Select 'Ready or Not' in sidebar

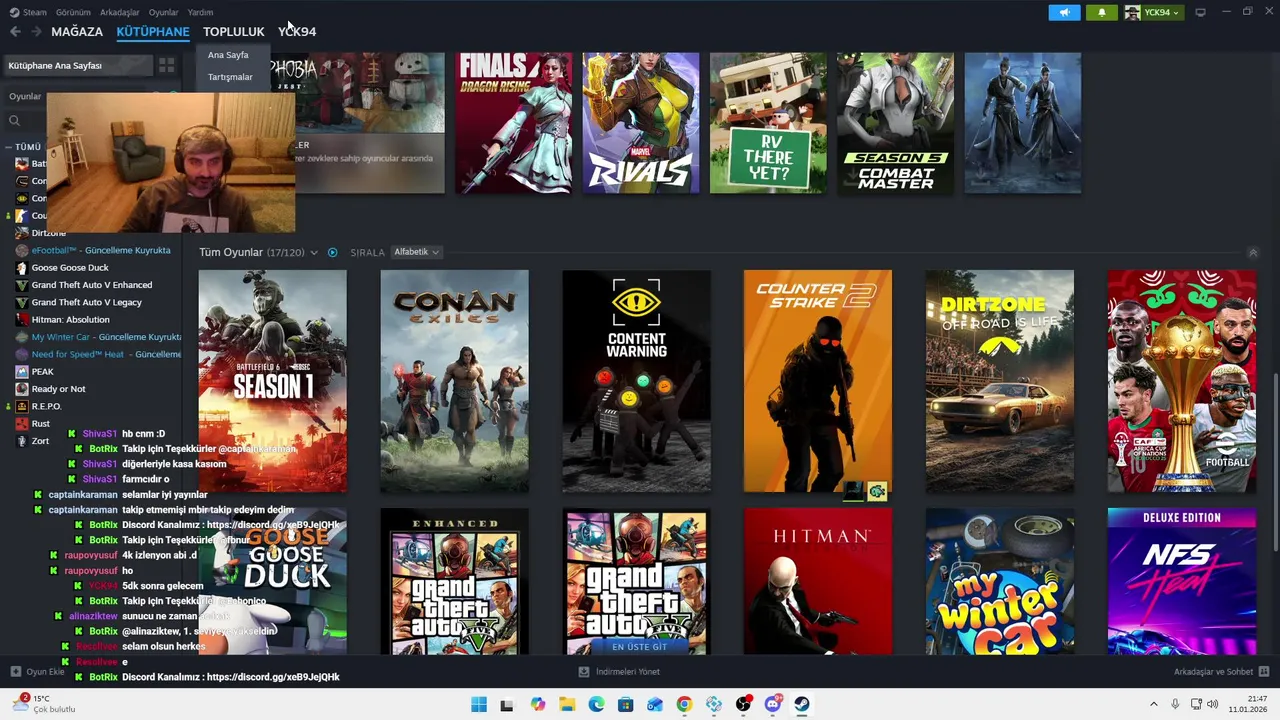pyautogui.click(x=58, y=389)
